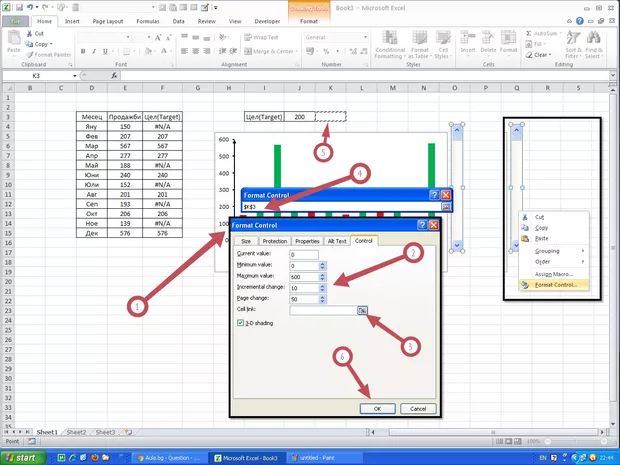620x465 pixels.
Task: Step the Maximum value spinner
Action: pyautogui.click(x=323, y=277)
